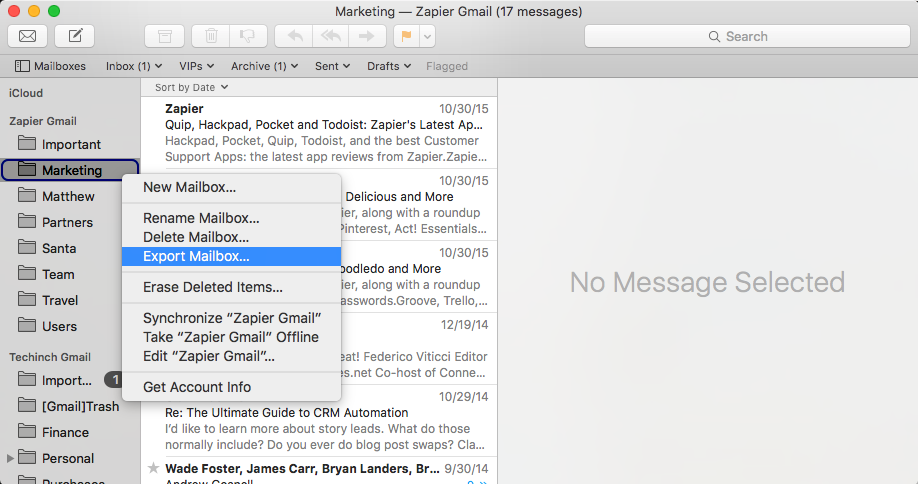Select the Marketing mailbox folder

(70, 170)
